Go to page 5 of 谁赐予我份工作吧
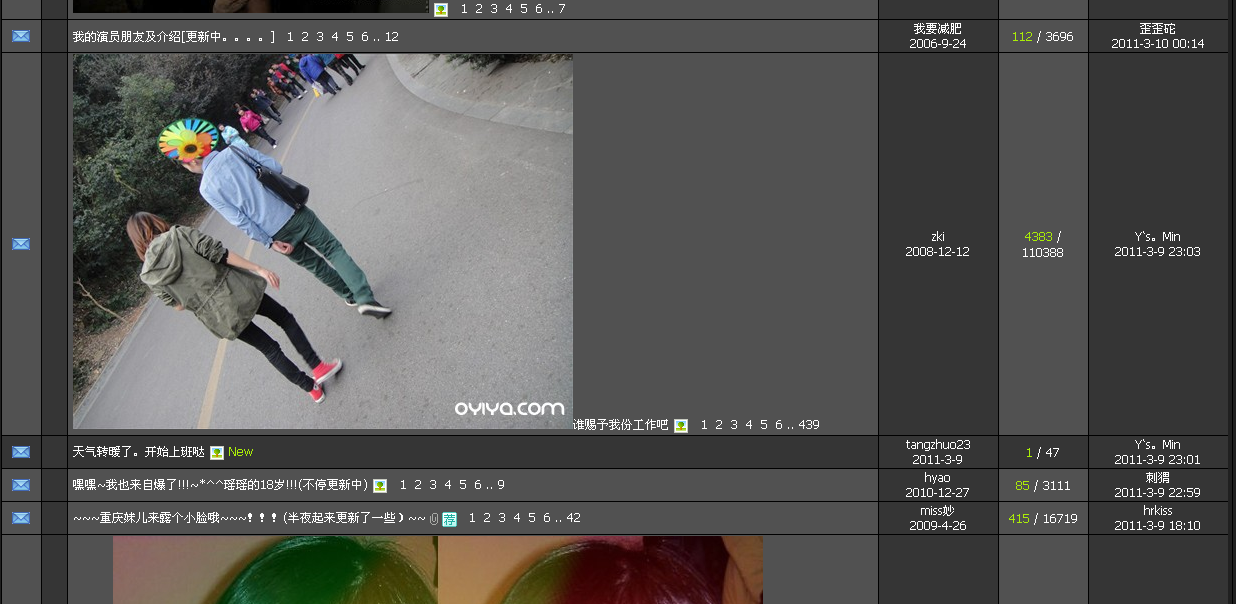This screenshot has width=1236, height=604. 764,425
